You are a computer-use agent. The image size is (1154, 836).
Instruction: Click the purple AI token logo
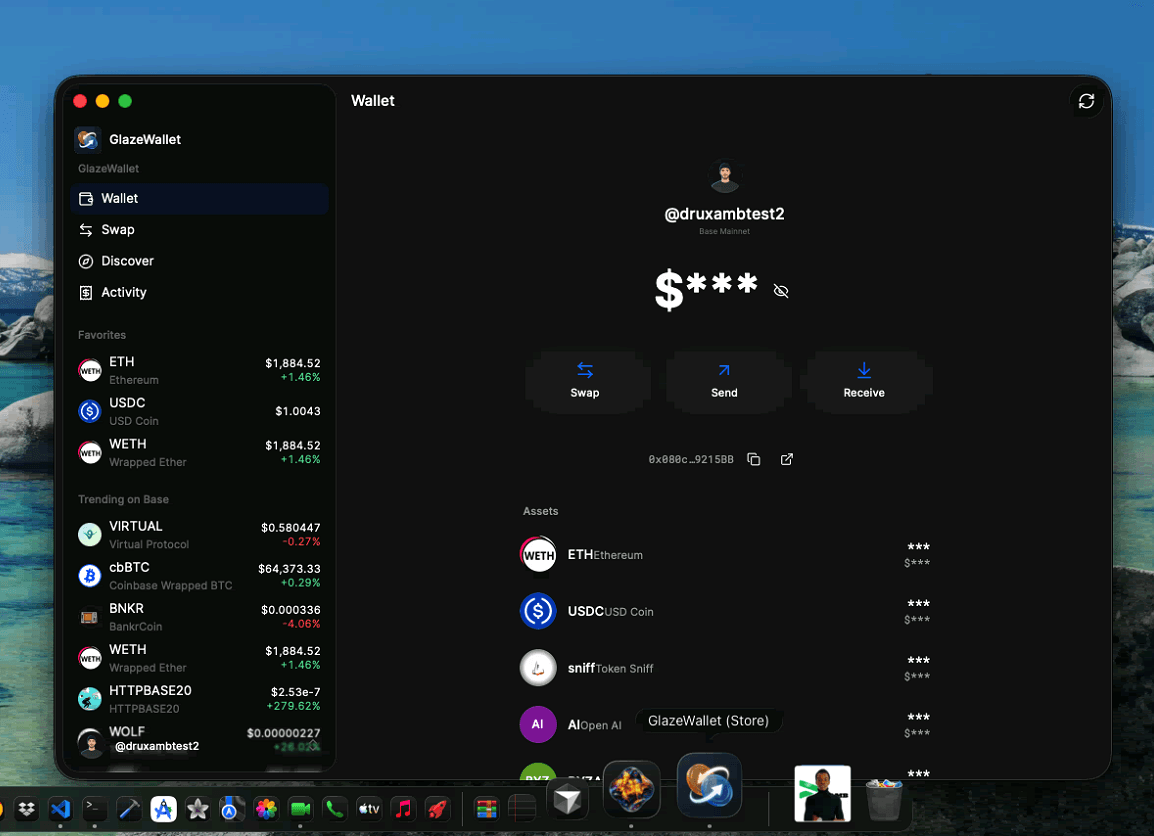point(538,725)
